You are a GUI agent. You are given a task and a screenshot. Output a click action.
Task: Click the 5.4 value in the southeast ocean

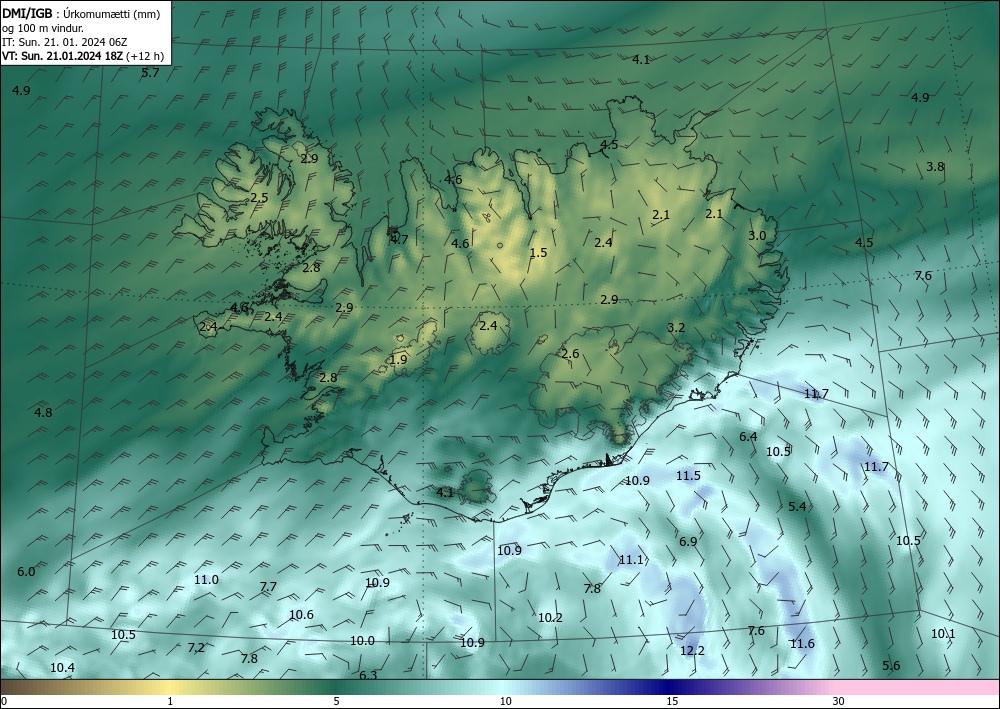coord(797,506)
